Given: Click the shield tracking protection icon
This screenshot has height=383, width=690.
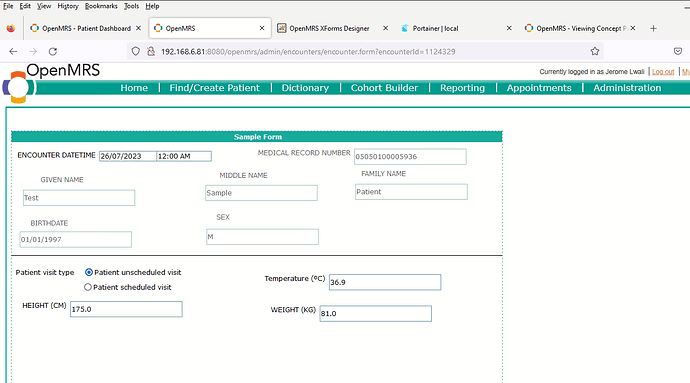Looking at the screenshot, I should 136,52.
